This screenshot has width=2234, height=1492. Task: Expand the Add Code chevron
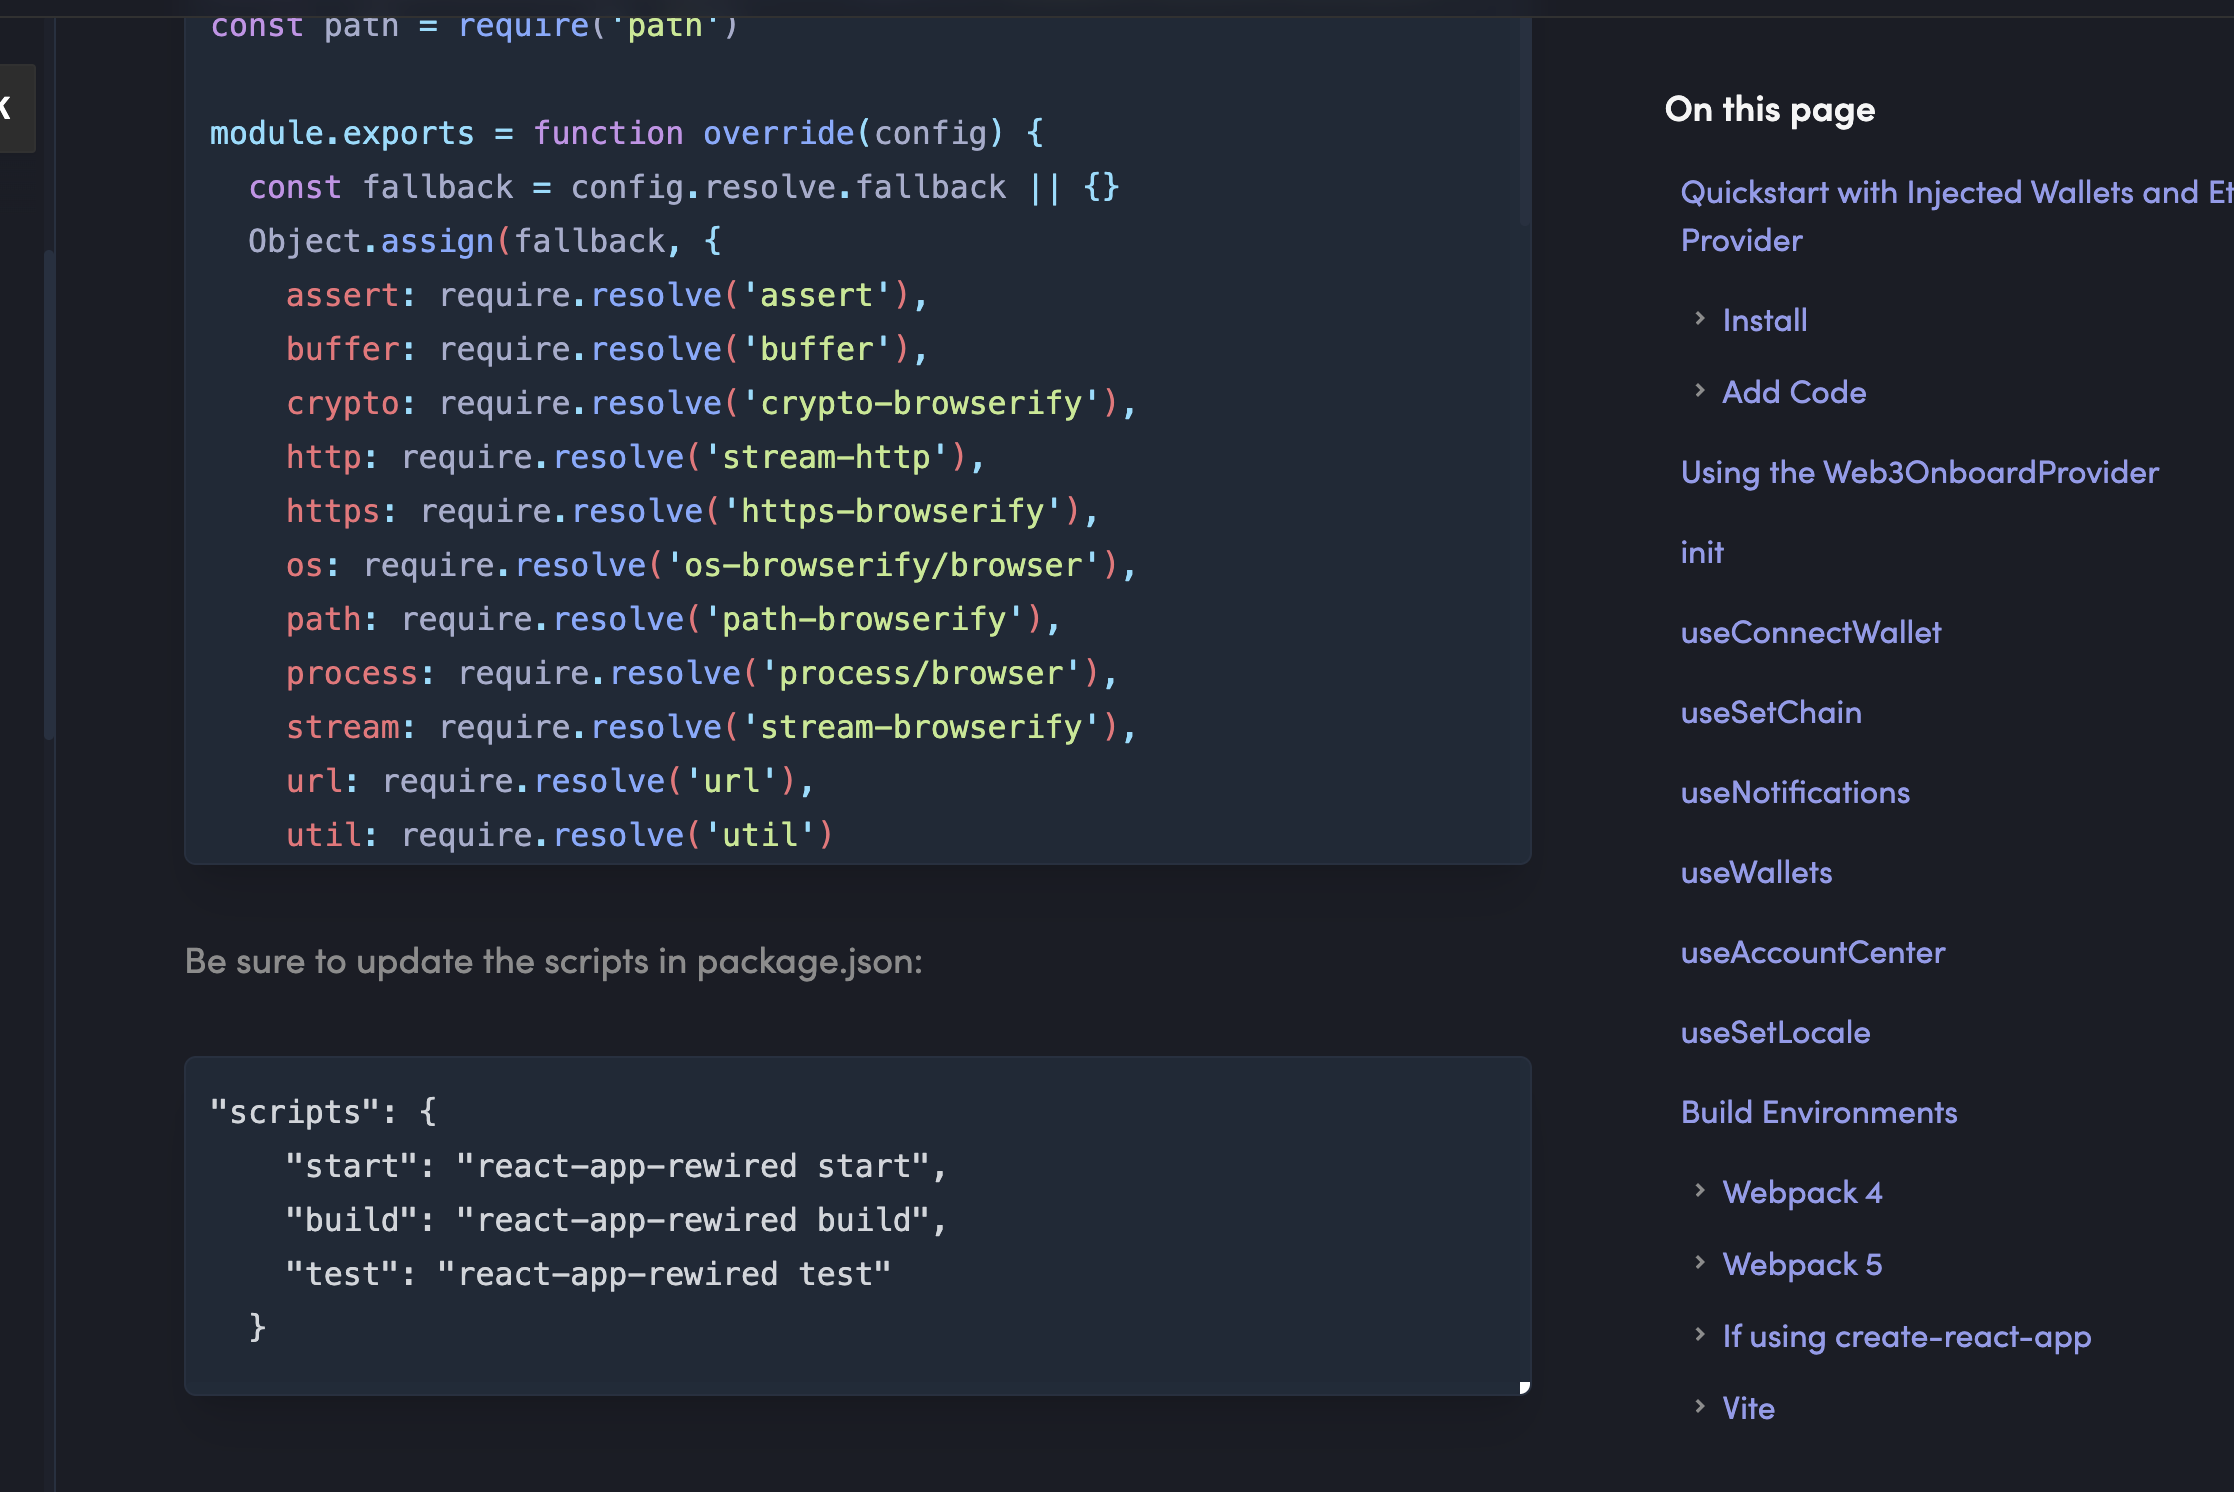pyautogui.click(x=1699, y=391)
